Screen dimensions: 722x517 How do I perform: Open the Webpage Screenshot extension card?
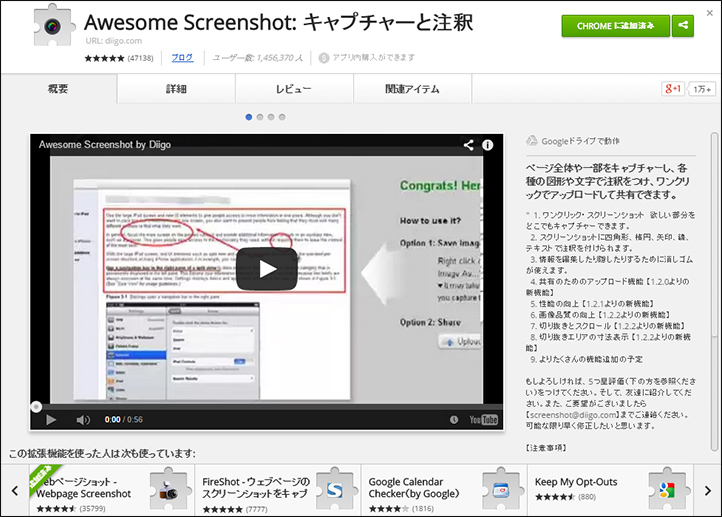coord(112,490)
